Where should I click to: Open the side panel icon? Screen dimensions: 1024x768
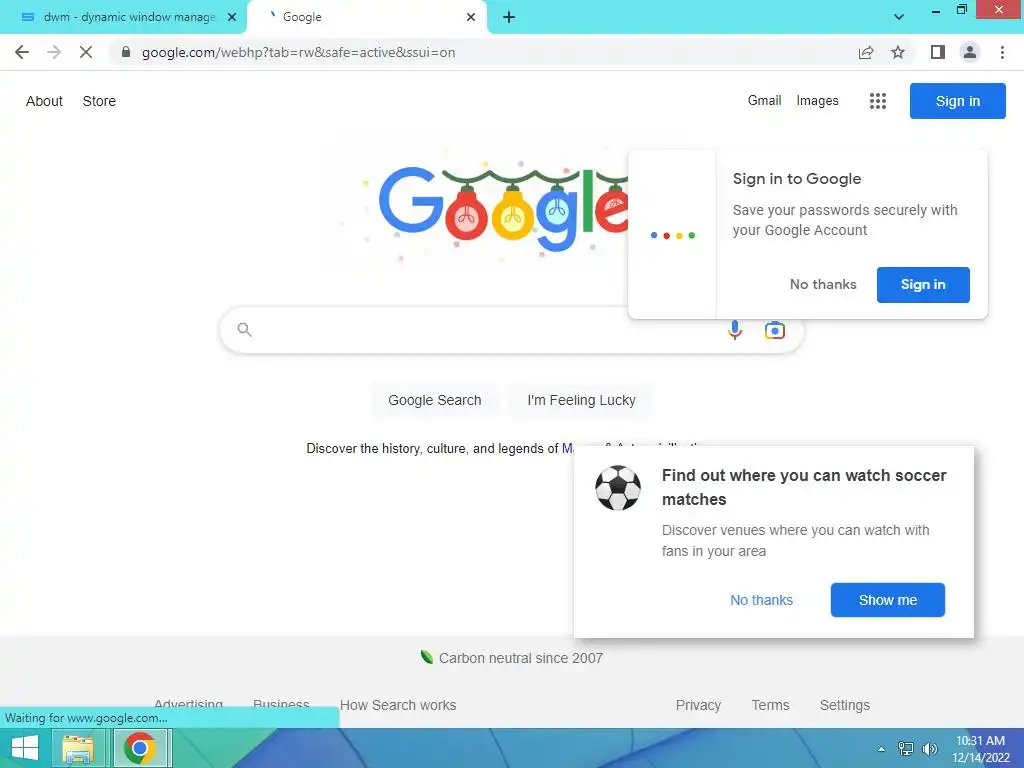click(938, 52)
